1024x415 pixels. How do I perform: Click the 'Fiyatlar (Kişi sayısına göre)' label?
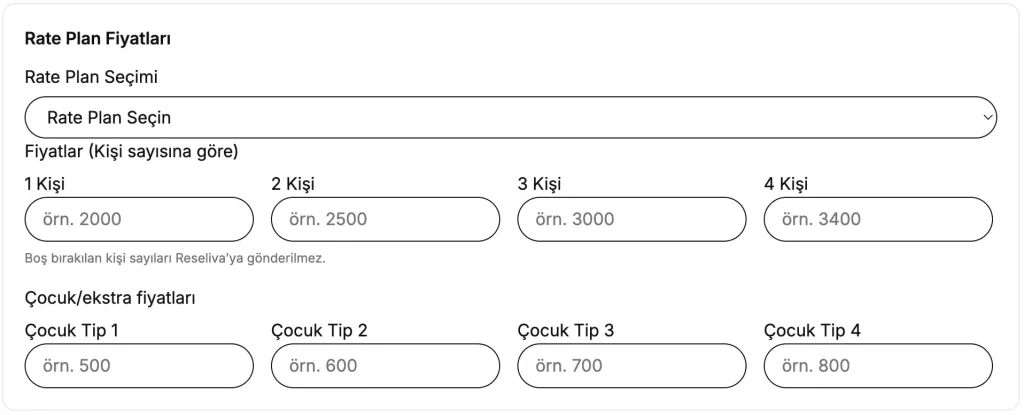pyautogui.click(x=131, y=152)
